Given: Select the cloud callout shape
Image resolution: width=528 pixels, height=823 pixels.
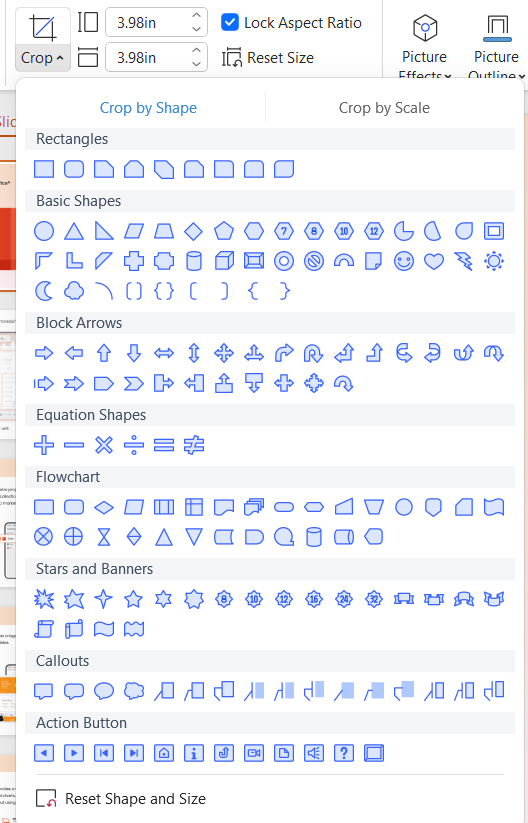Looking at the screenshot, I should pos(133,691).
